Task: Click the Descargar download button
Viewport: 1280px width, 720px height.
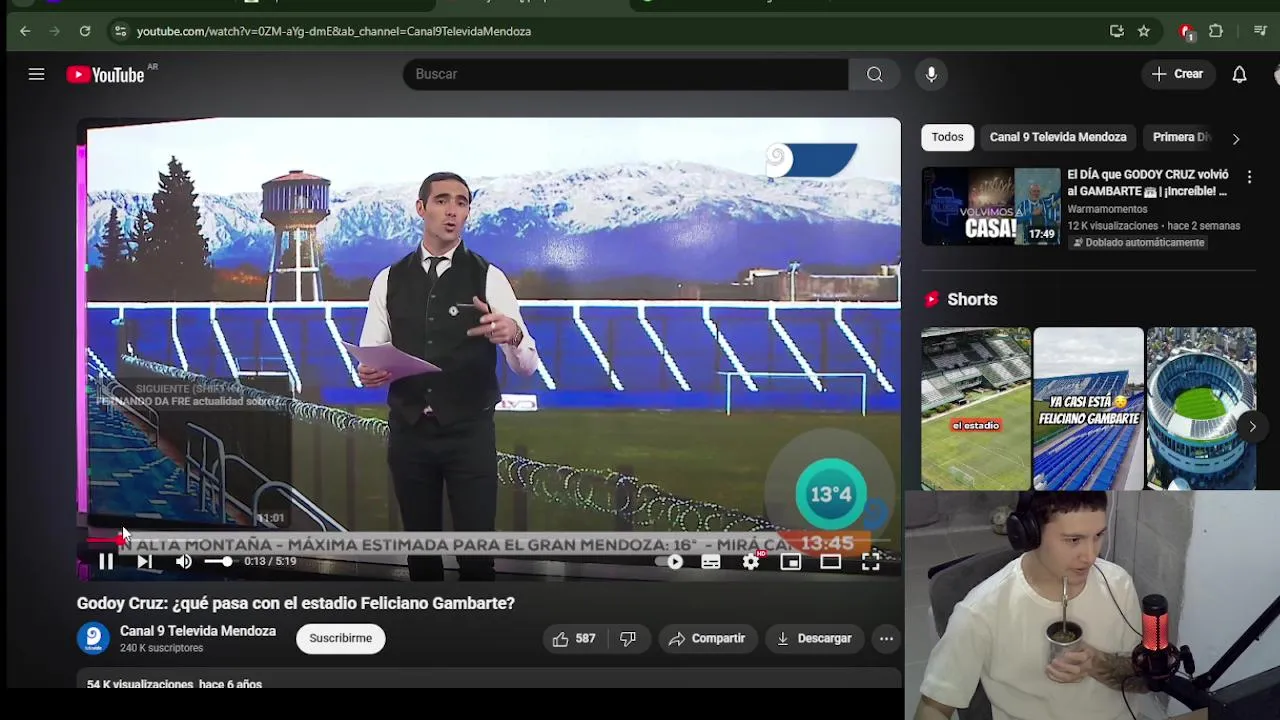Action: pos(814,638)
